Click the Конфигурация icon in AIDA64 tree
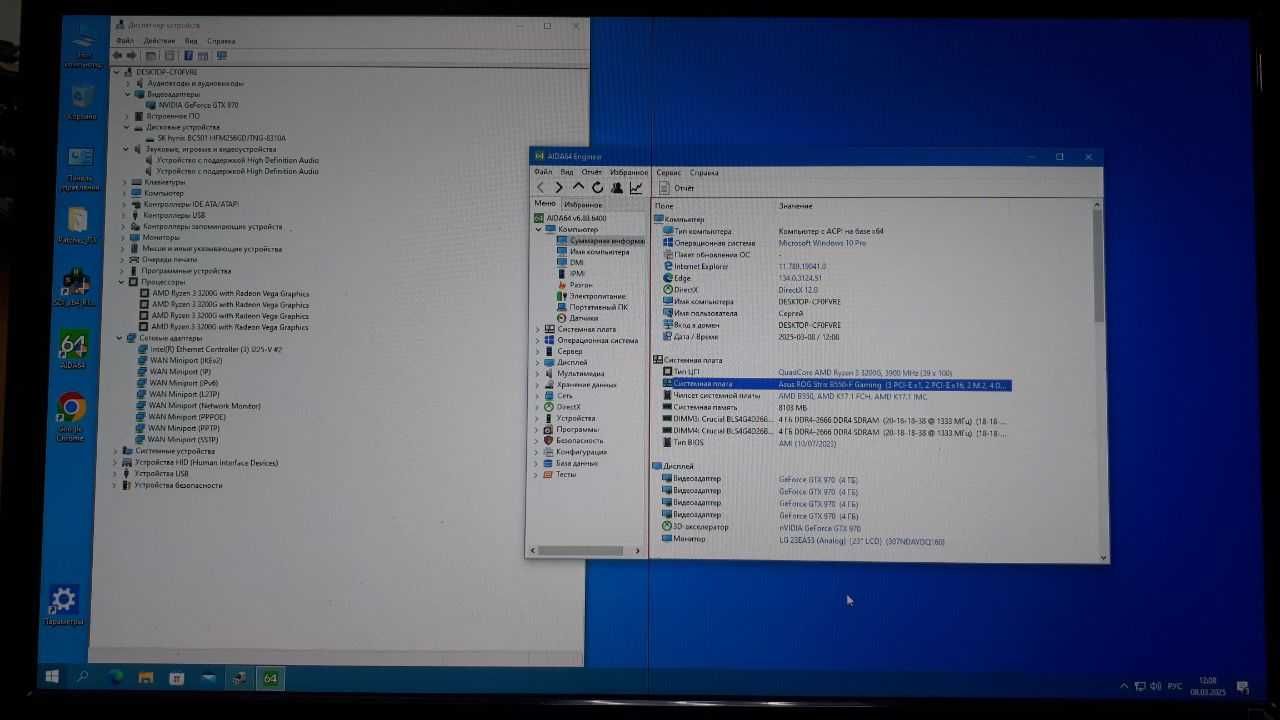This screenshot has height=720, width=1280. tap(549, 452)
